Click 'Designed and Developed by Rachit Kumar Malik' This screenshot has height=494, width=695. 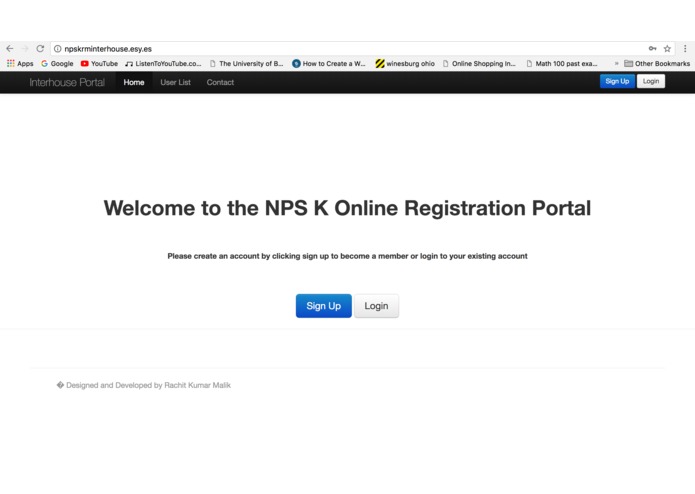click(148, 385)
